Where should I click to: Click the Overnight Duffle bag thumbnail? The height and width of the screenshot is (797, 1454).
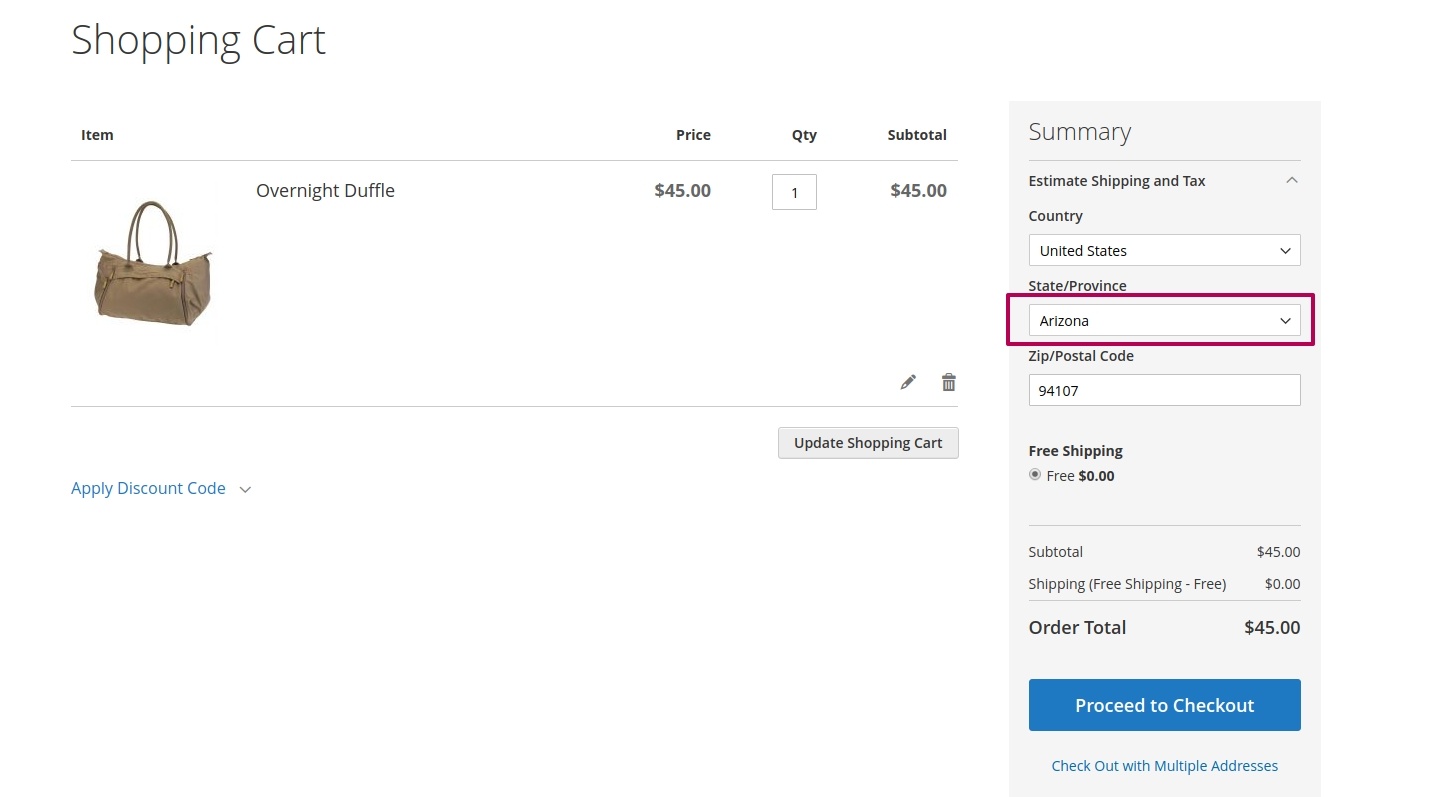point(154,263)
